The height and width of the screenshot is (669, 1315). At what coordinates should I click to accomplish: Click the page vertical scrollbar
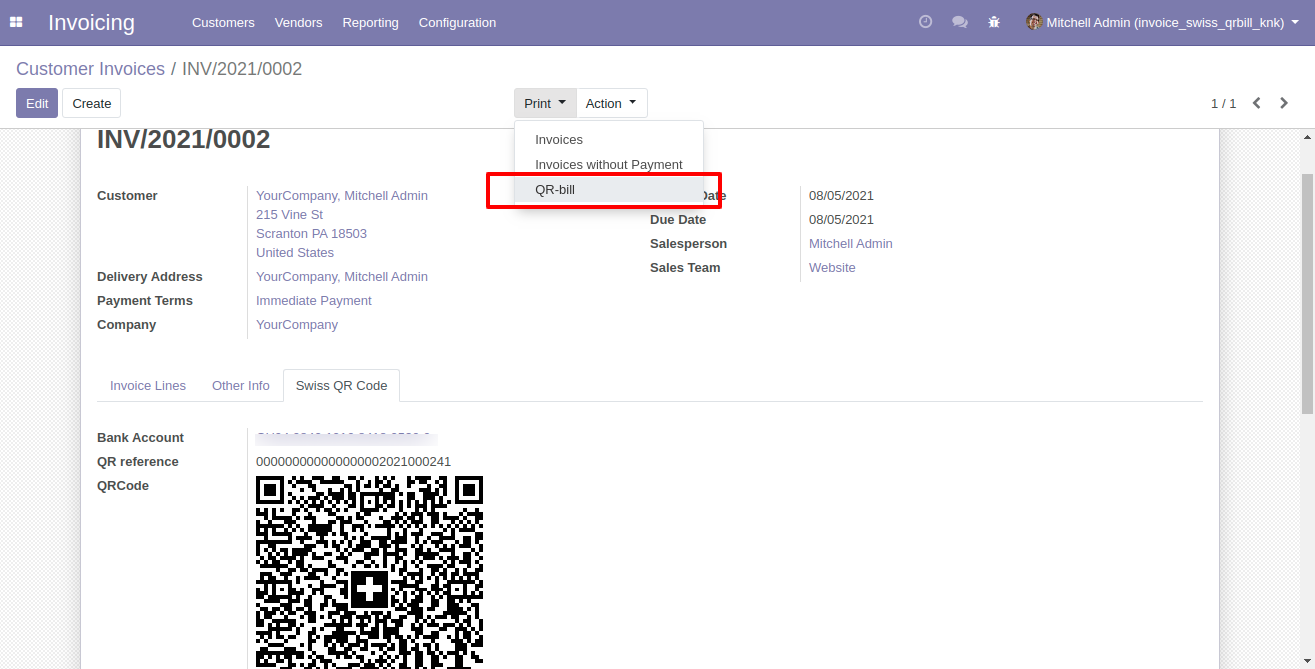coord(1307,293)
